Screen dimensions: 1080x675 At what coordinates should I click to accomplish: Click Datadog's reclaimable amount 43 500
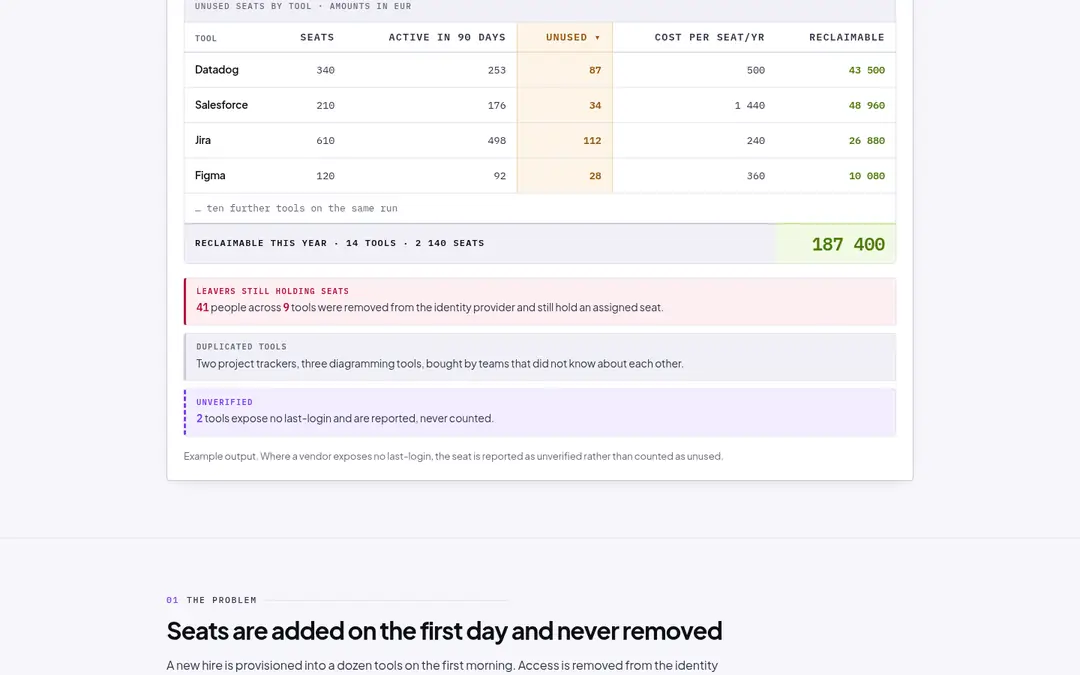click(866, 70)
